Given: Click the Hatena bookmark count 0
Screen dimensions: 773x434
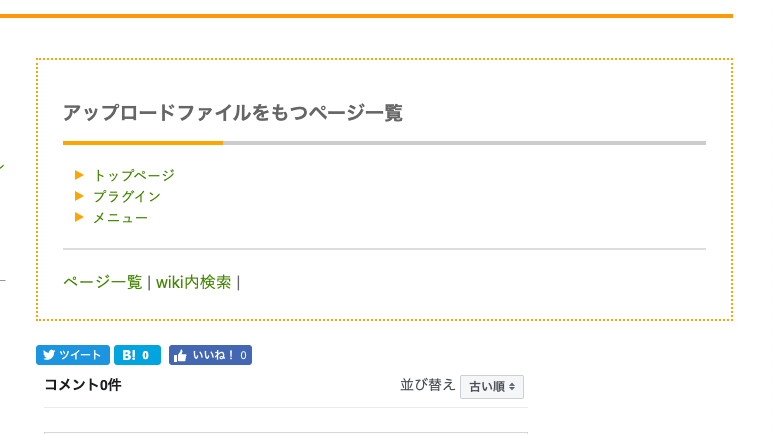Looking at the screenshot, I should pyautogui.click(x=145, y=355).
